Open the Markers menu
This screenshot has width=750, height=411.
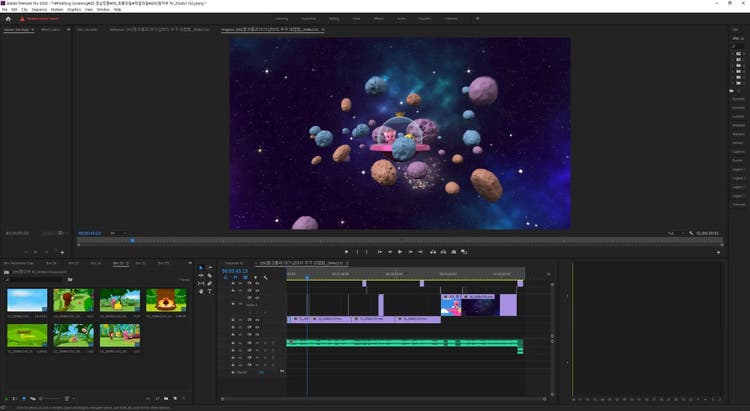click(57, 10)
